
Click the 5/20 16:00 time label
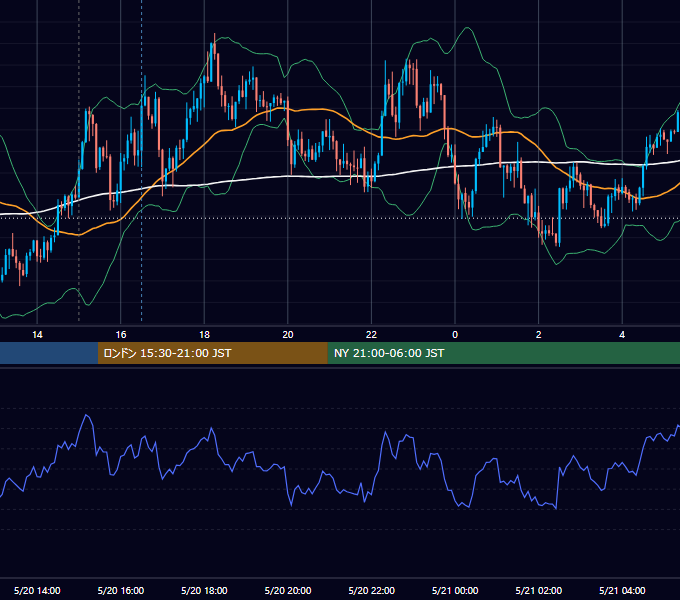(121, 590)
